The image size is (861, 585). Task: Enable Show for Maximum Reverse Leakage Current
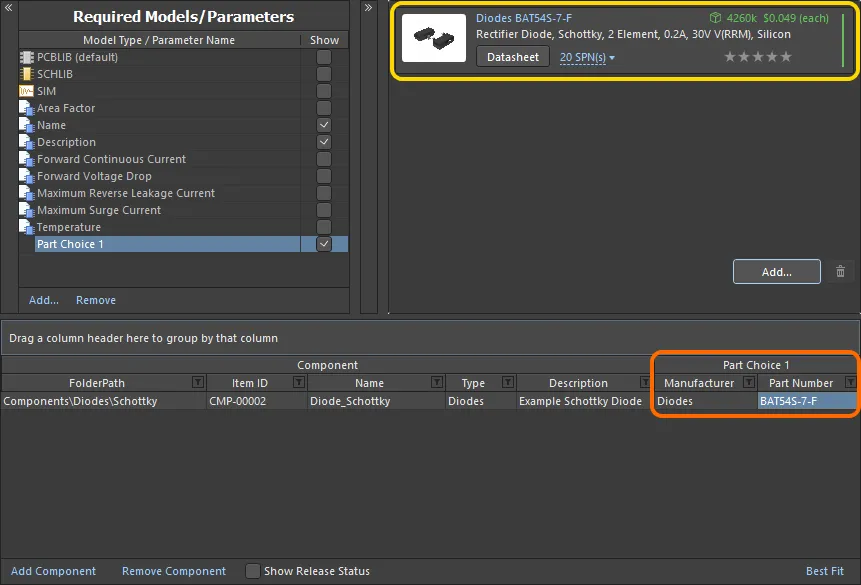pyautogui.click(x=324, y=193)
